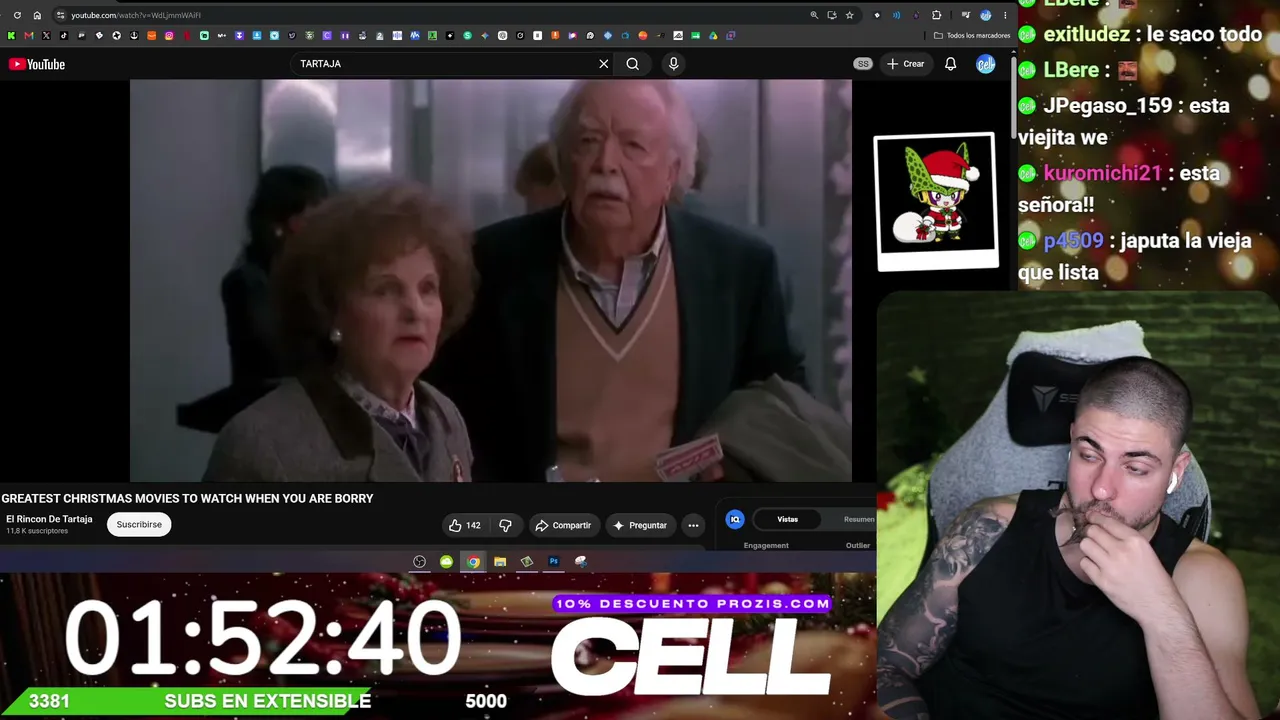
Task: Click Crear to create content
Action: [x=905, y=64]
